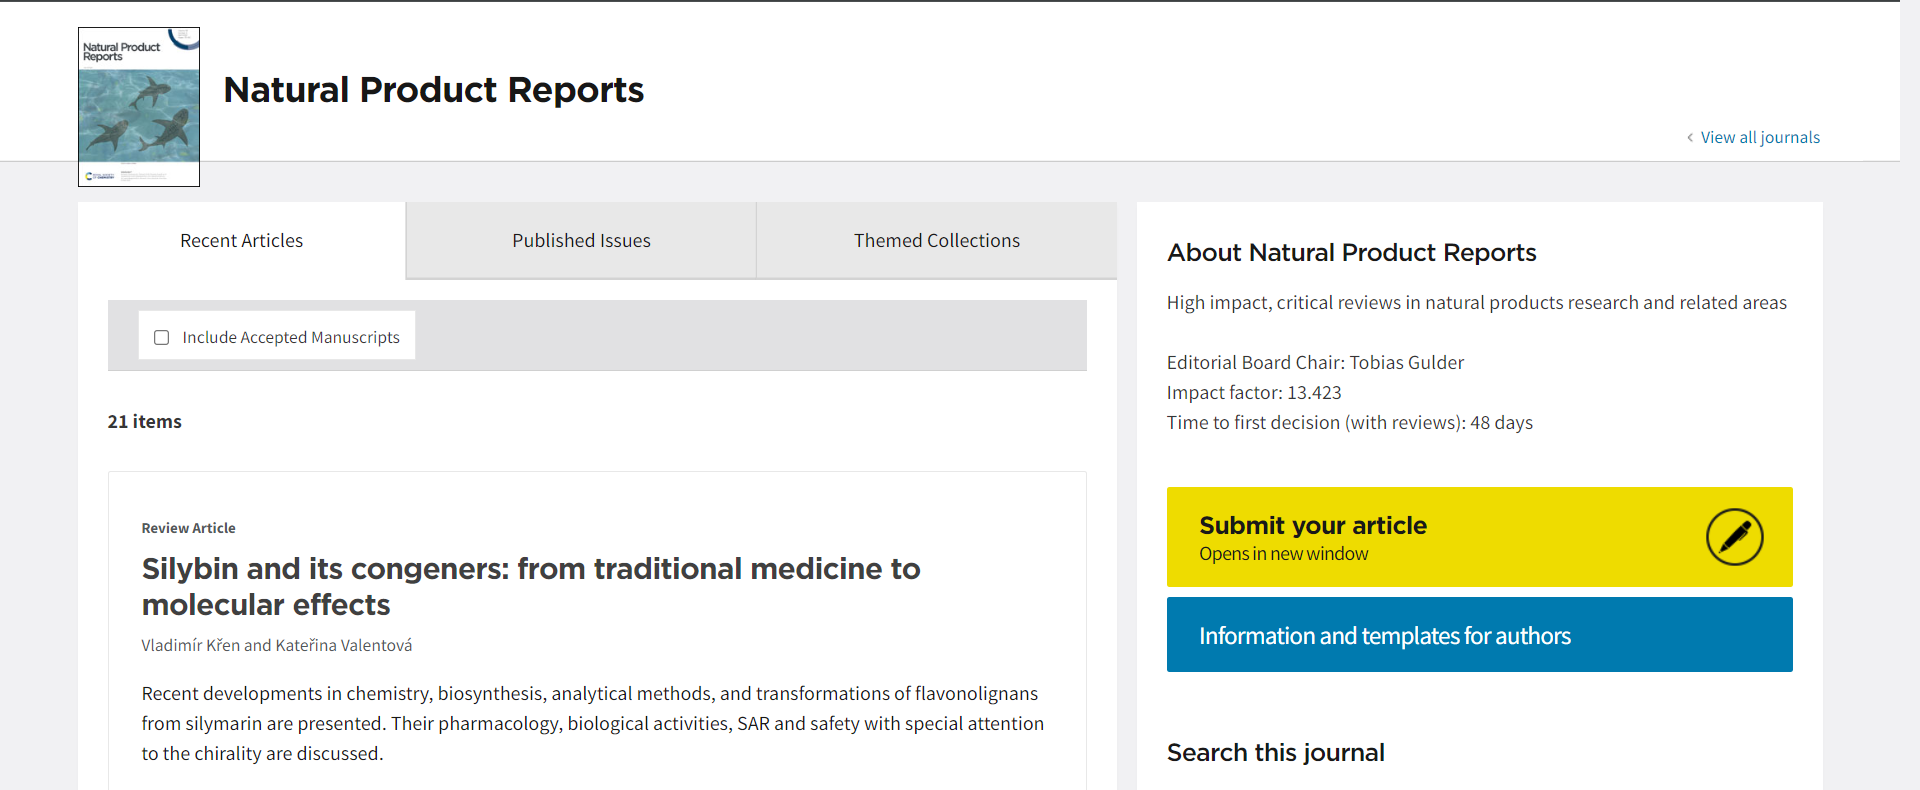
Task: Click the Review Article label
Action: 189,528
